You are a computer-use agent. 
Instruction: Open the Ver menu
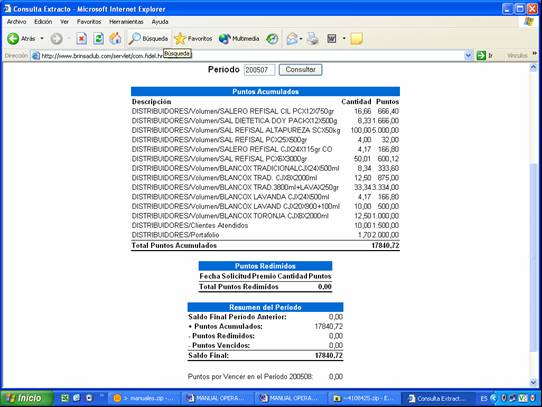[64, 21]
